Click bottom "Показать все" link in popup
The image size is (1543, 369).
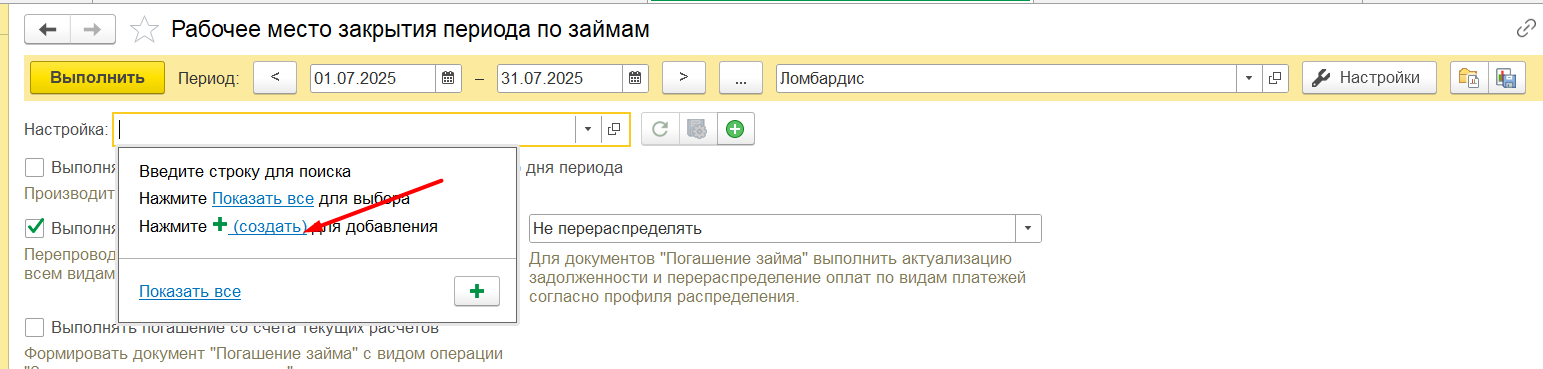190,291
